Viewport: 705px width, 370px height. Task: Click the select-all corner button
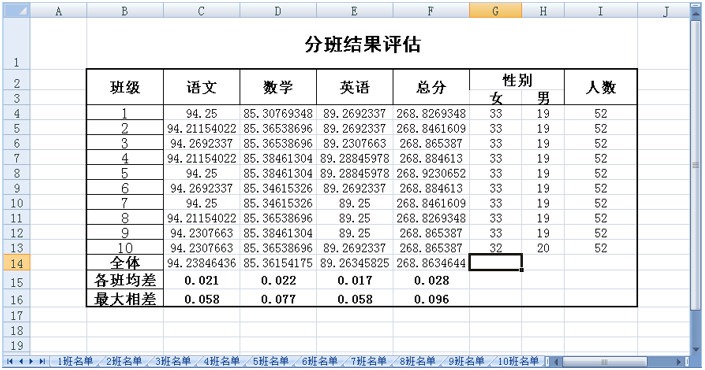(x=17, y=11)
